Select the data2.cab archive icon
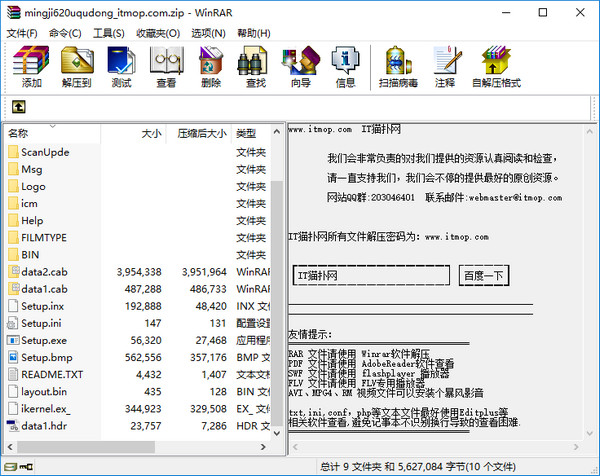 pos(14,272)
